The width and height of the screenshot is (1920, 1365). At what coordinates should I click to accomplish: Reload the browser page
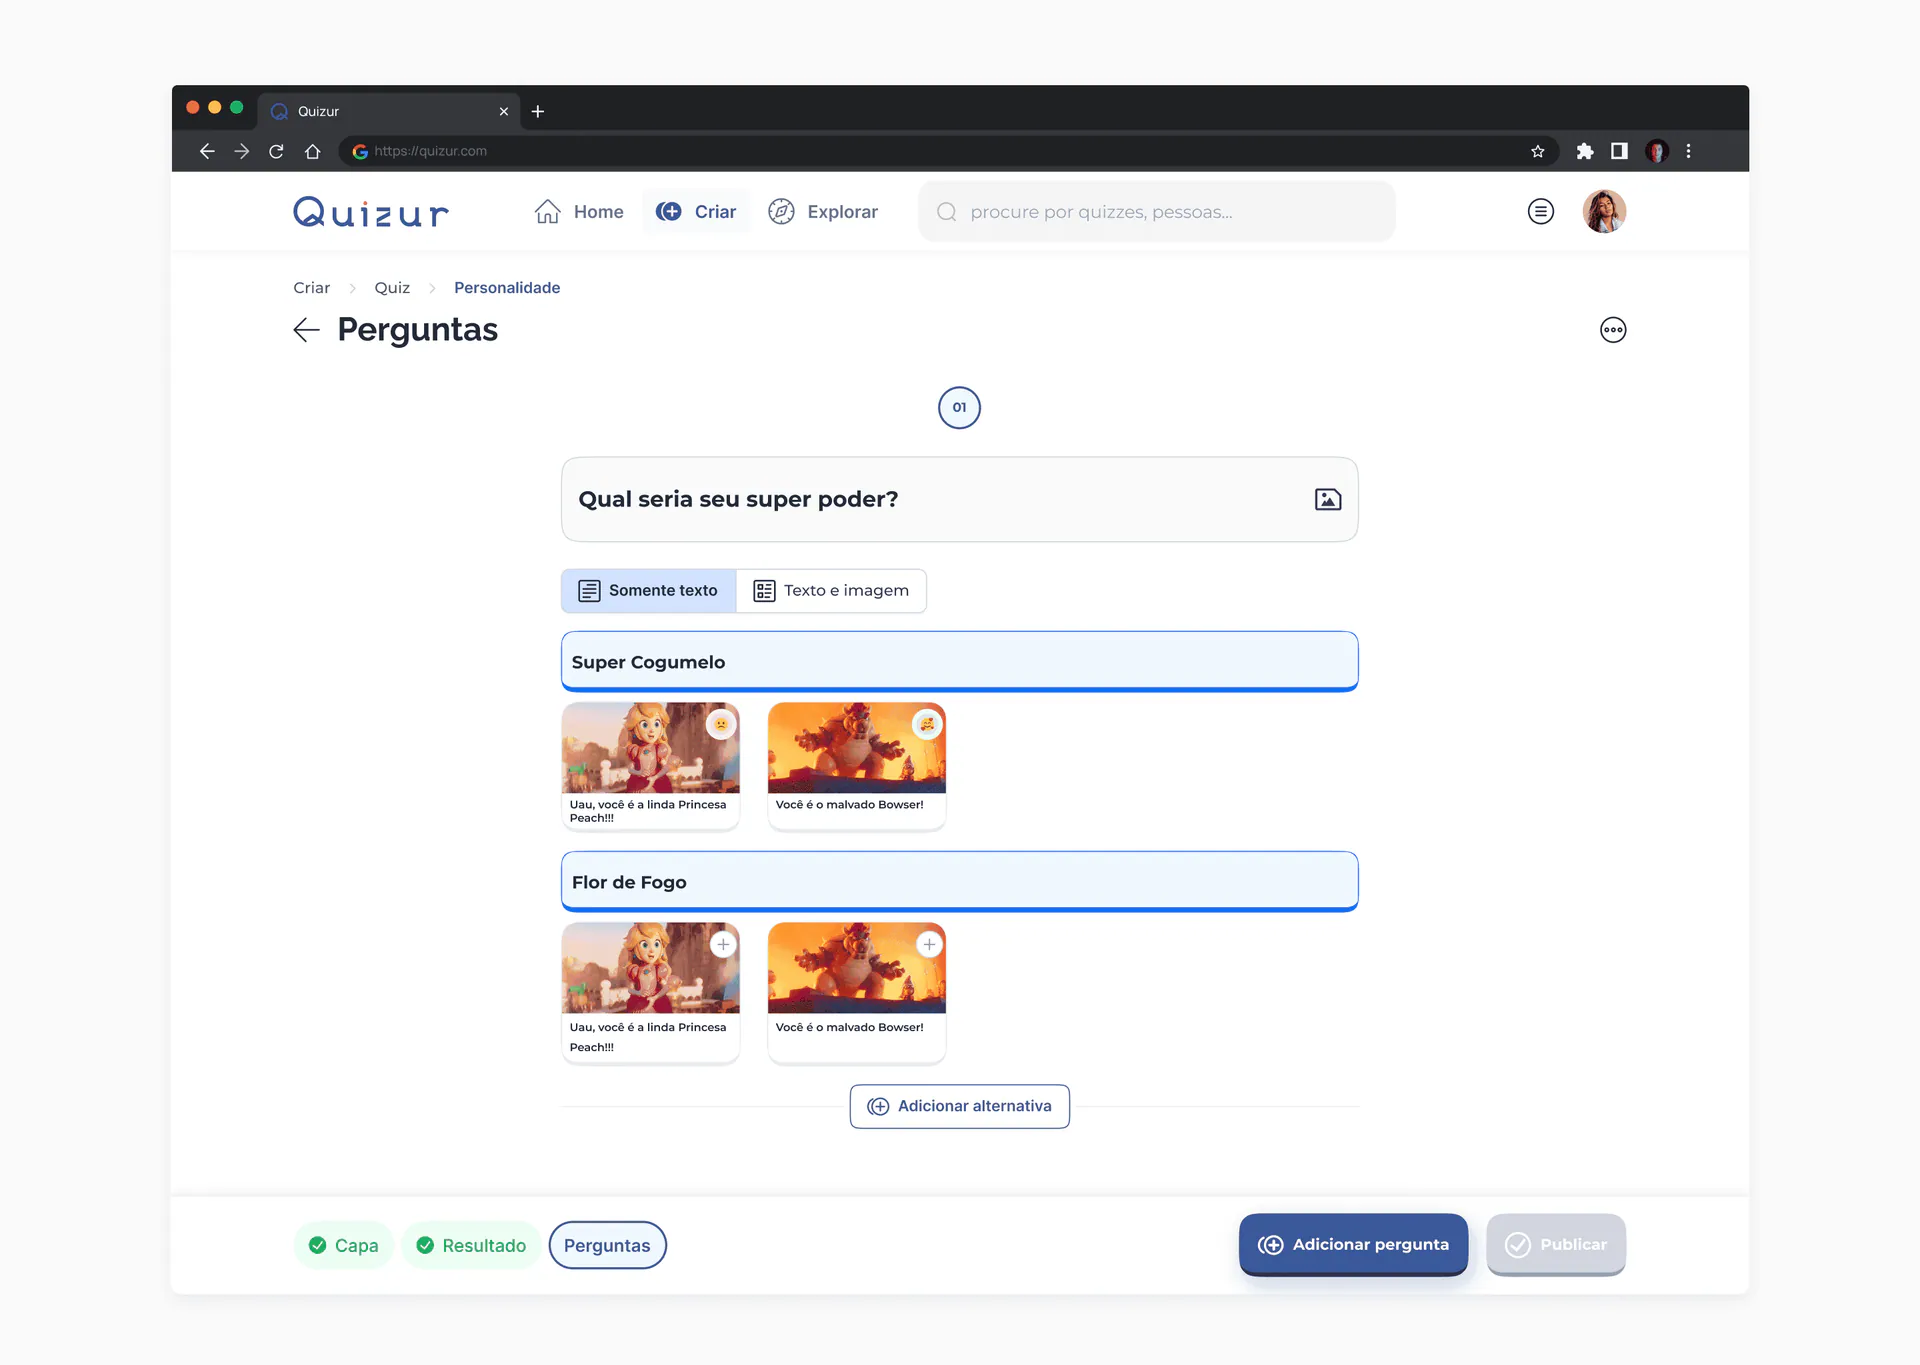pos(276,151)
